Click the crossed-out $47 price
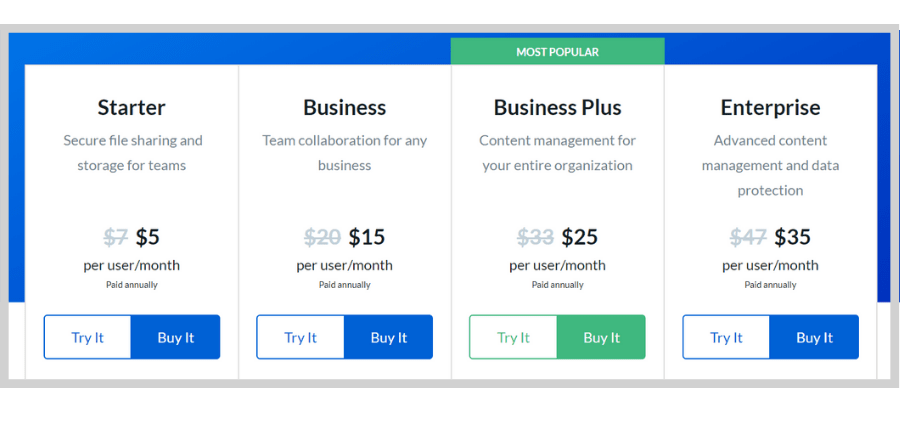 click(x=748, y=237)
